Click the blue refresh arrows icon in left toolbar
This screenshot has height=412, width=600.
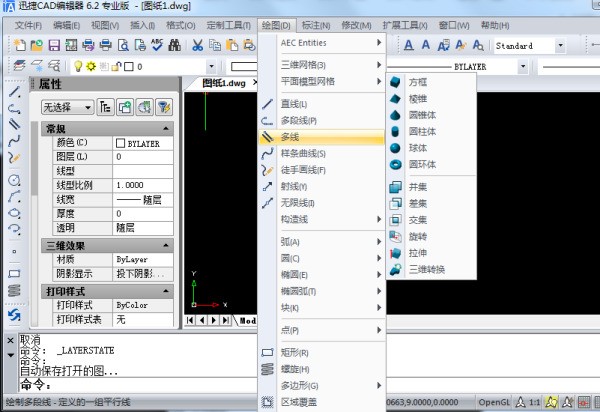pos(15,315)
